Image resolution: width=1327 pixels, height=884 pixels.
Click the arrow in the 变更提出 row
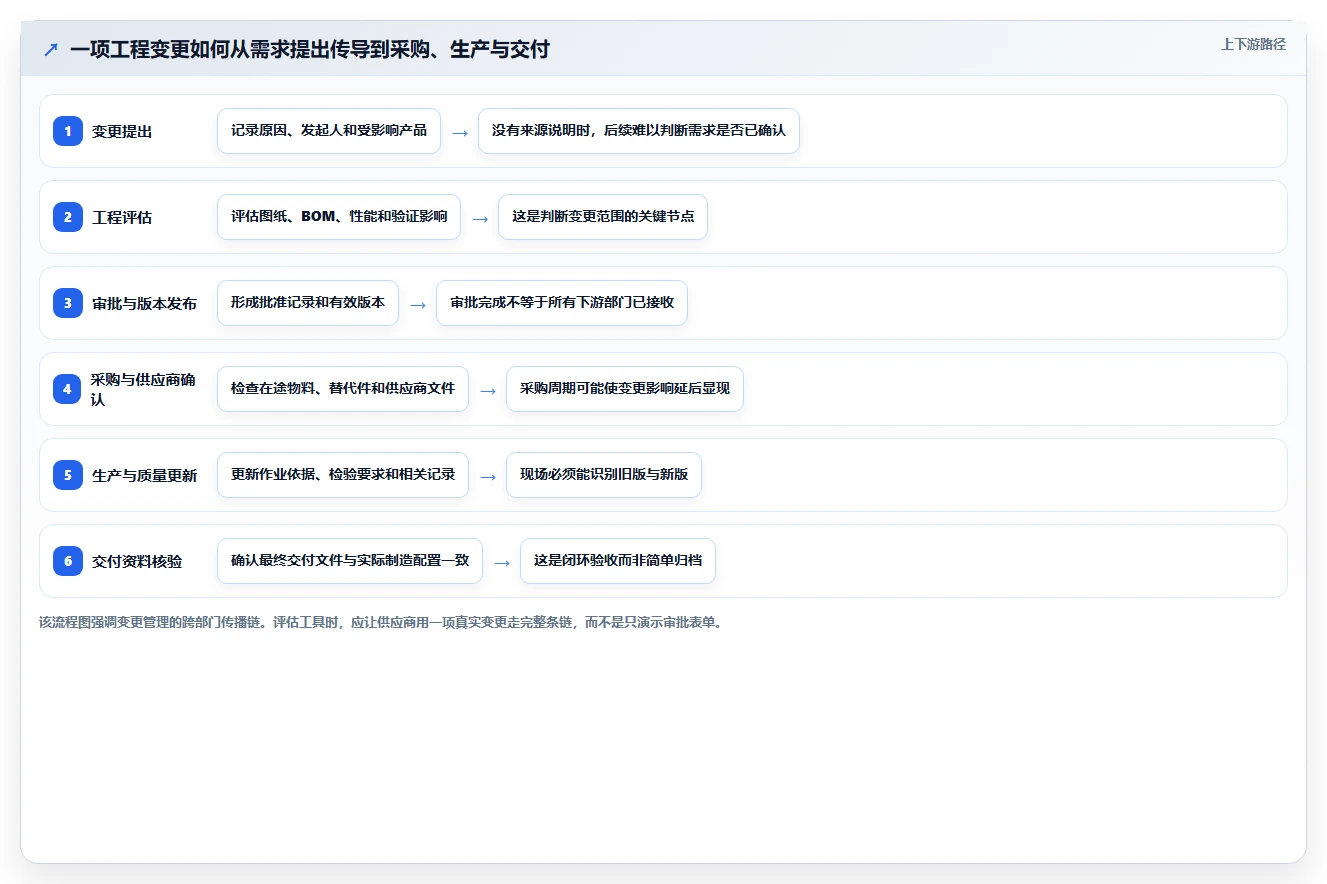coord(460,132)
